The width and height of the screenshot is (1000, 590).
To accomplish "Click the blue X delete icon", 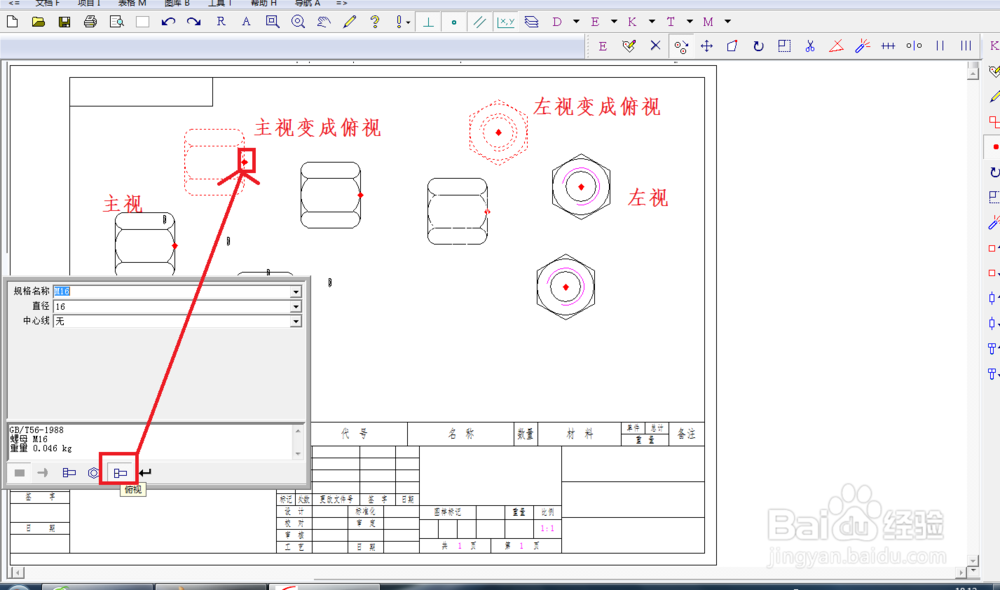I will [x=655, y=46].
